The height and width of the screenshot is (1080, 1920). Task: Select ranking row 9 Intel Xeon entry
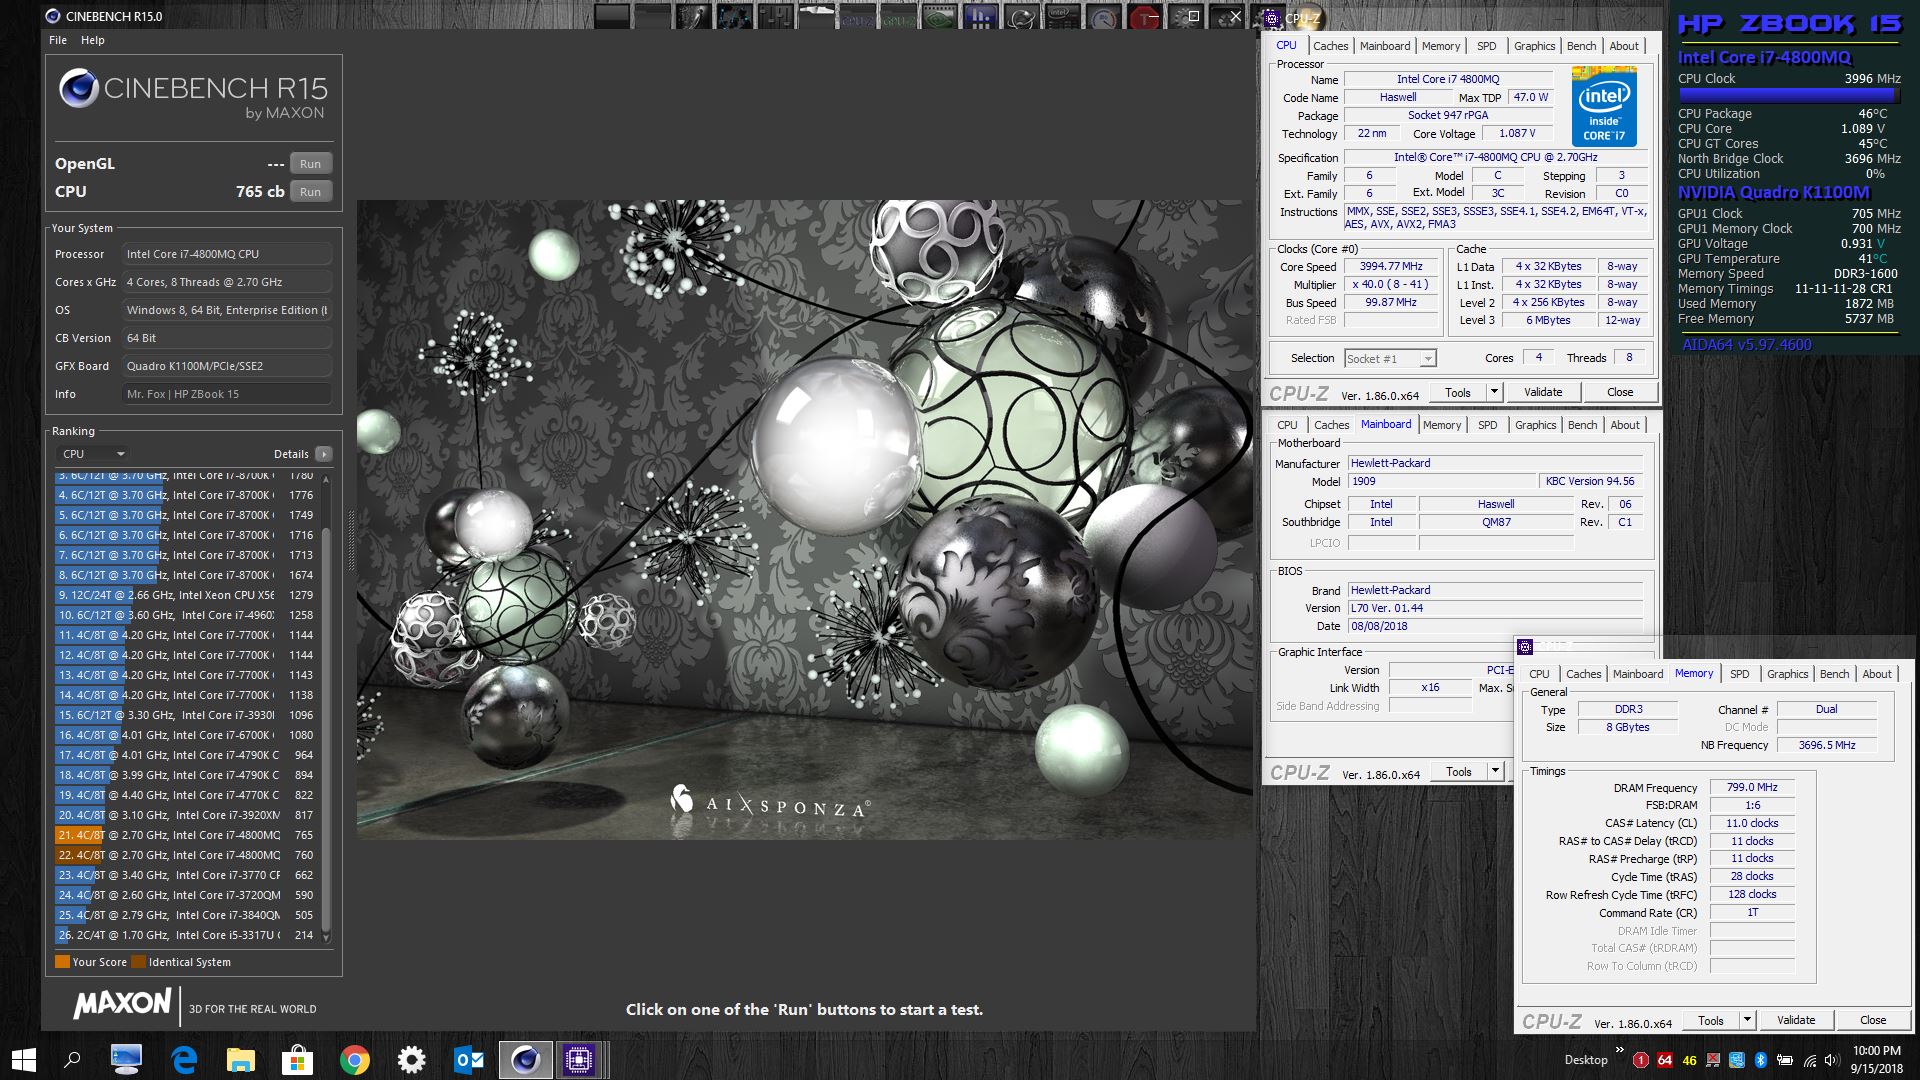click(186, 595)
